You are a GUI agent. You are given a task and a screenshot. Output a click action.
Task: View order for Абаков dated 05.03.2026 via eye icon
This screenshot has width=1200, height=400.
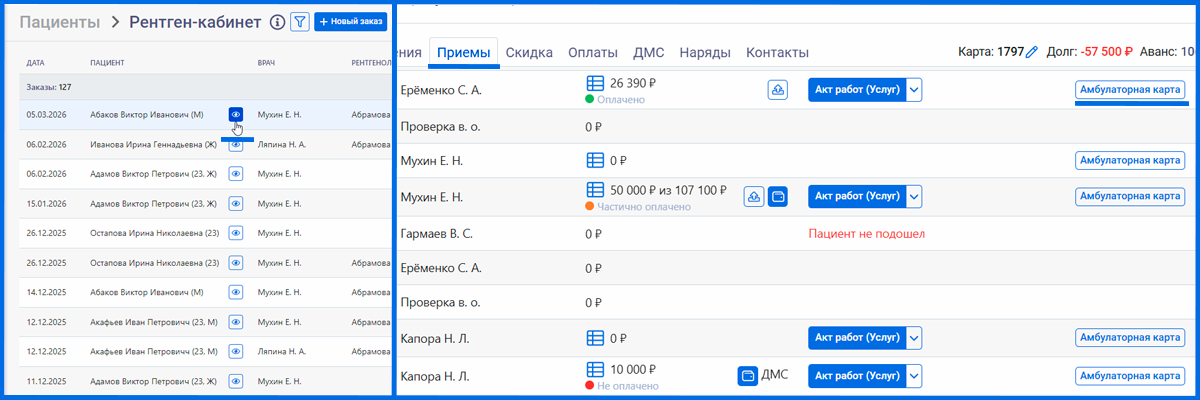[x=236, y=115]
